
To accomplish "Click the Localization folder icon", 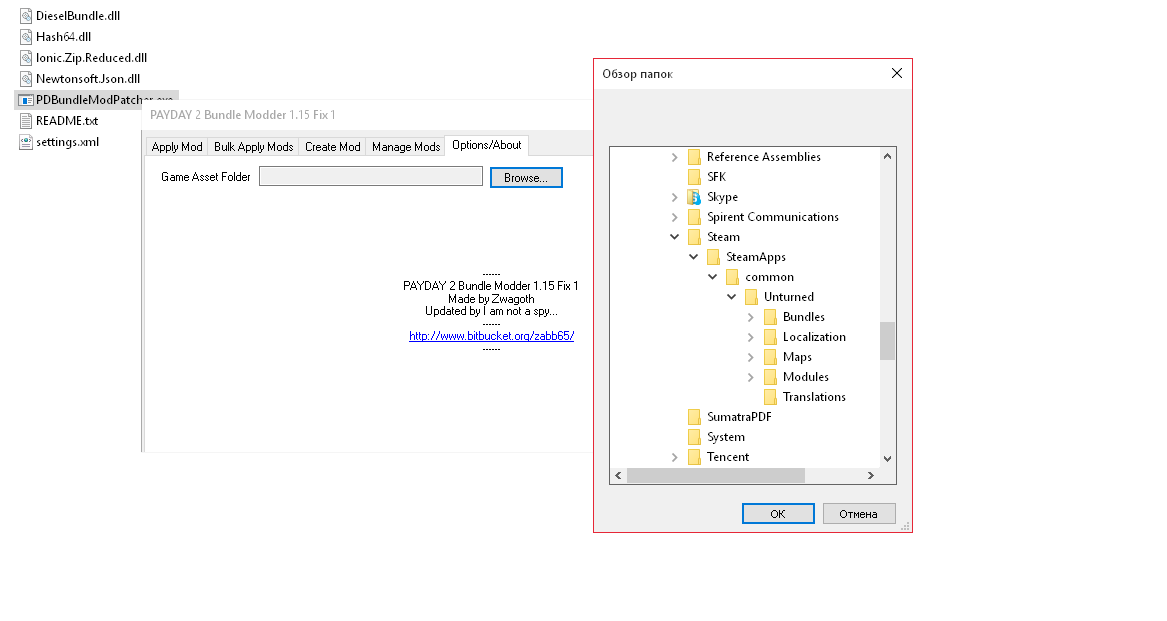I will 770,337.
